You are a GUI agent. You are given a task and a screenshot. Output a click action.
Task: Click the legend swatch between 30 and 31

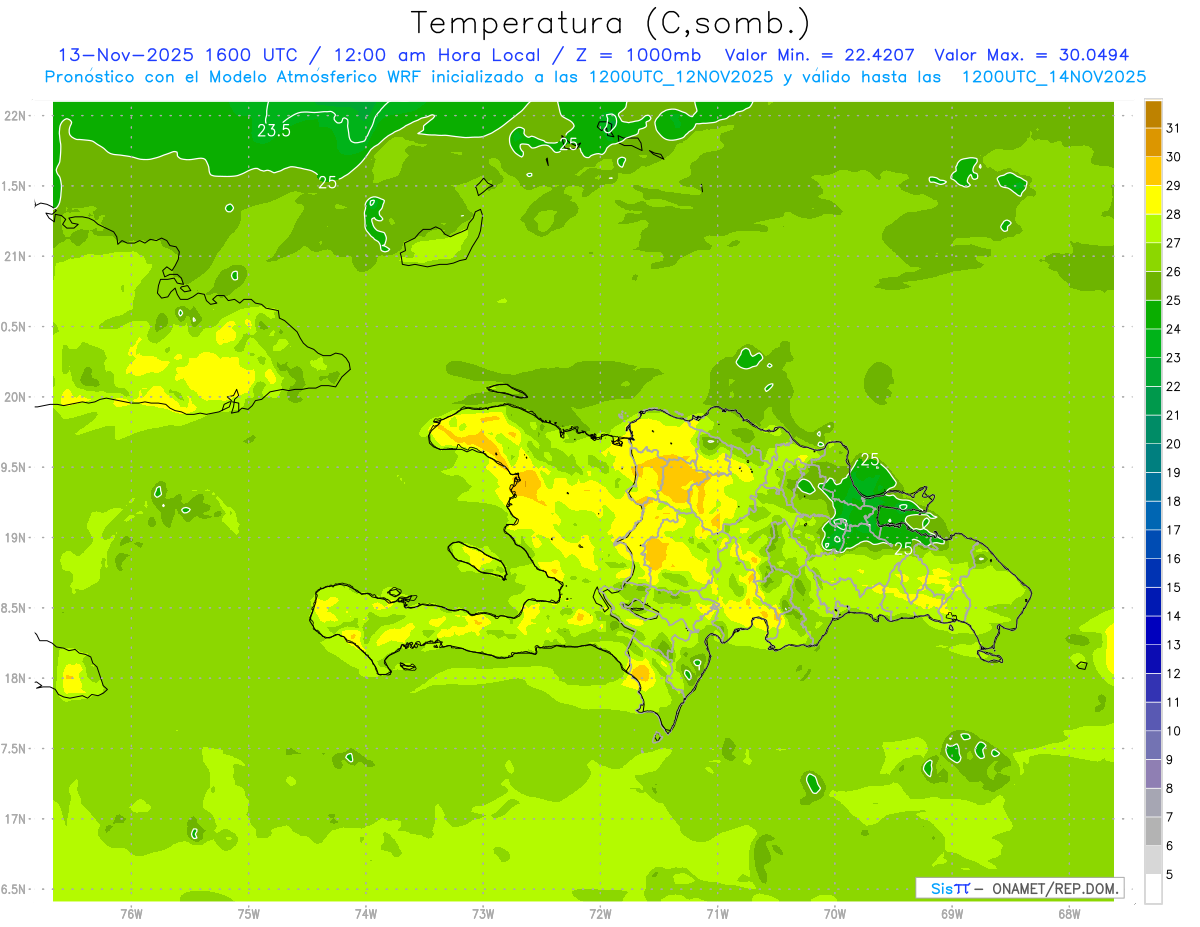(1153, 142)
